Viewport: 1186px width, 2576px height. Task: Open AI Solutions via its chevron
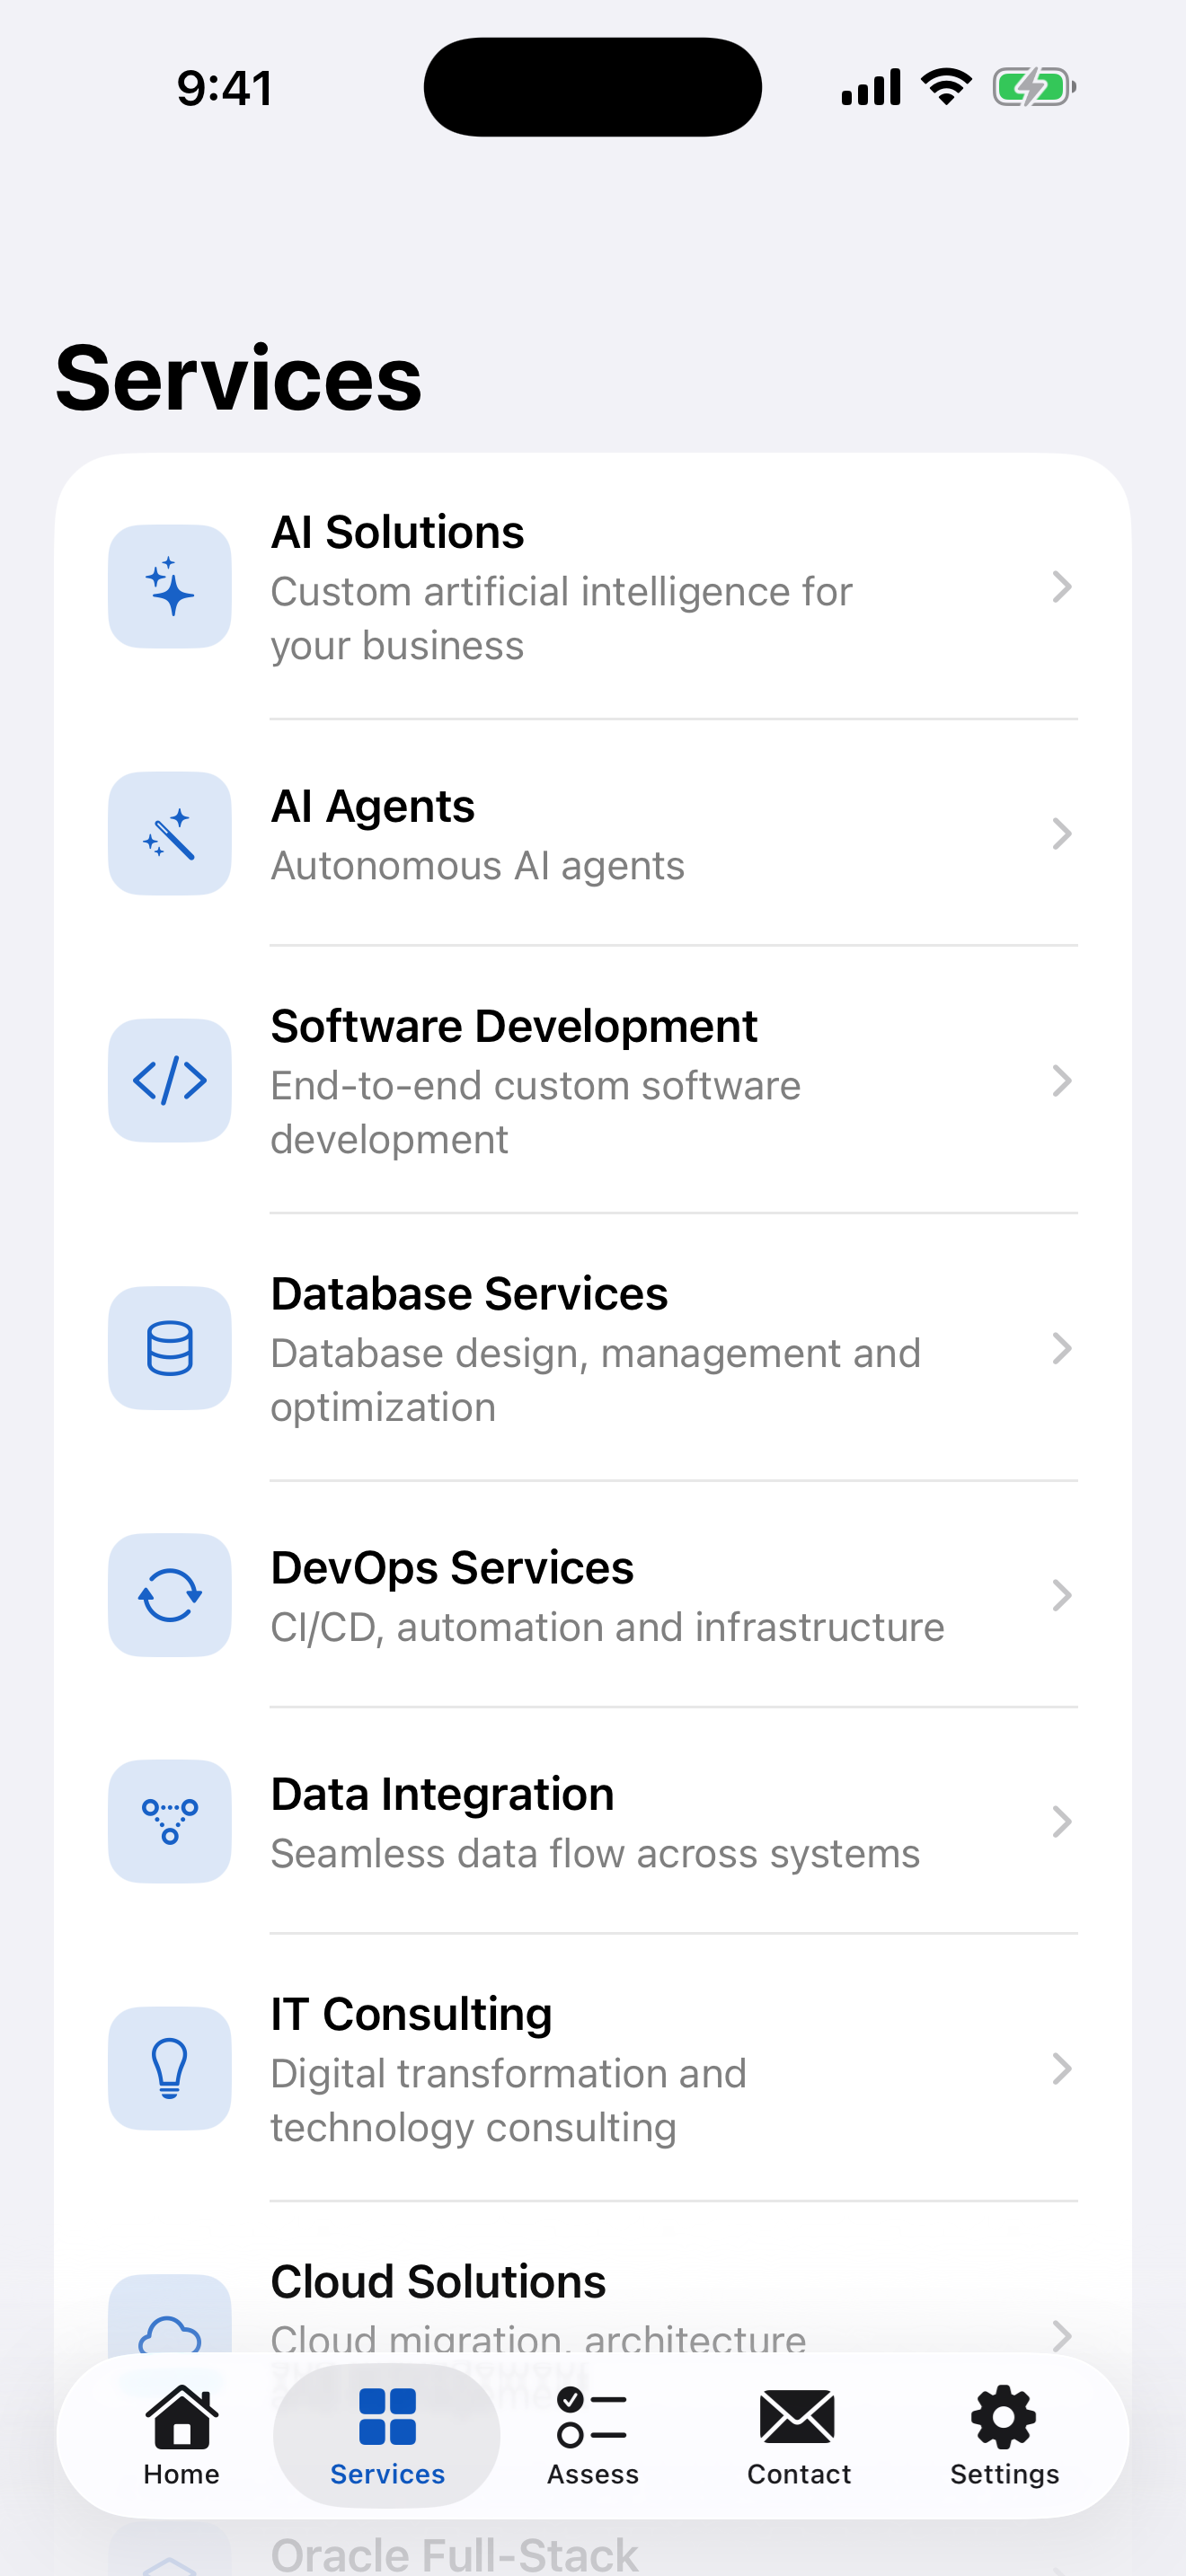coord(1062,587)
